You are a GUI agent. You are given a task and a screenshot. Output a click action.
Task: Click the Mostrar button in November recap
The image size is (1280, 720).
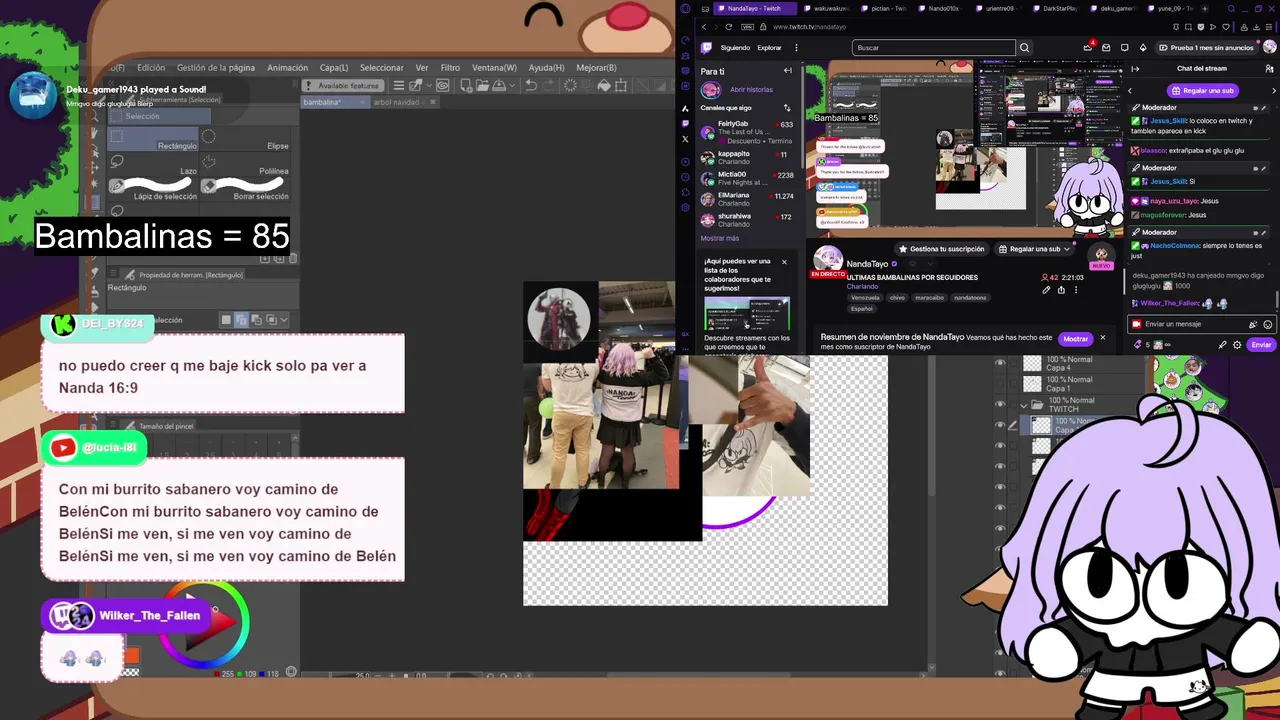(x=1075, y=339)
